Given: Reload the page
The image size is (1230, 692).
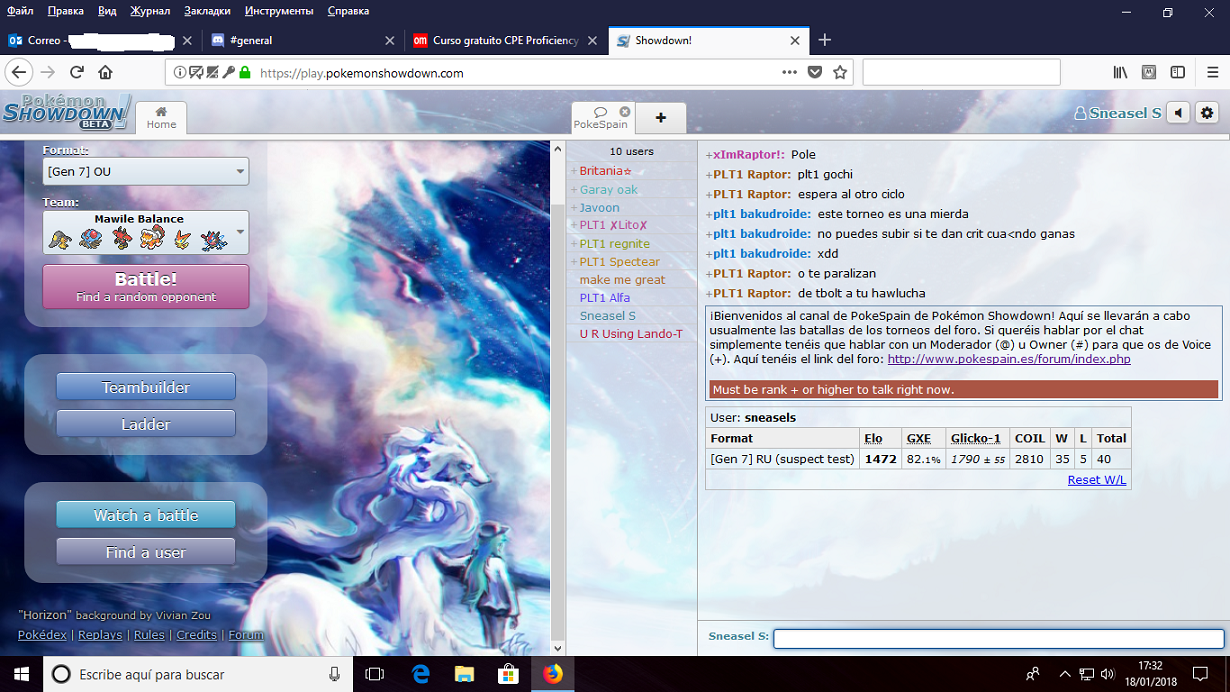Looking at the screenshot, I should [77, 72].
